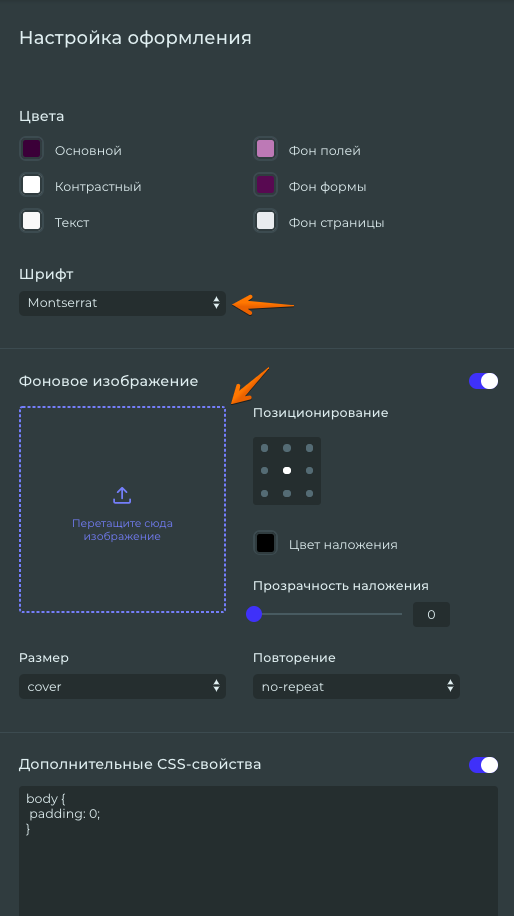Click the overlay opacity value field

click(431, 615)
